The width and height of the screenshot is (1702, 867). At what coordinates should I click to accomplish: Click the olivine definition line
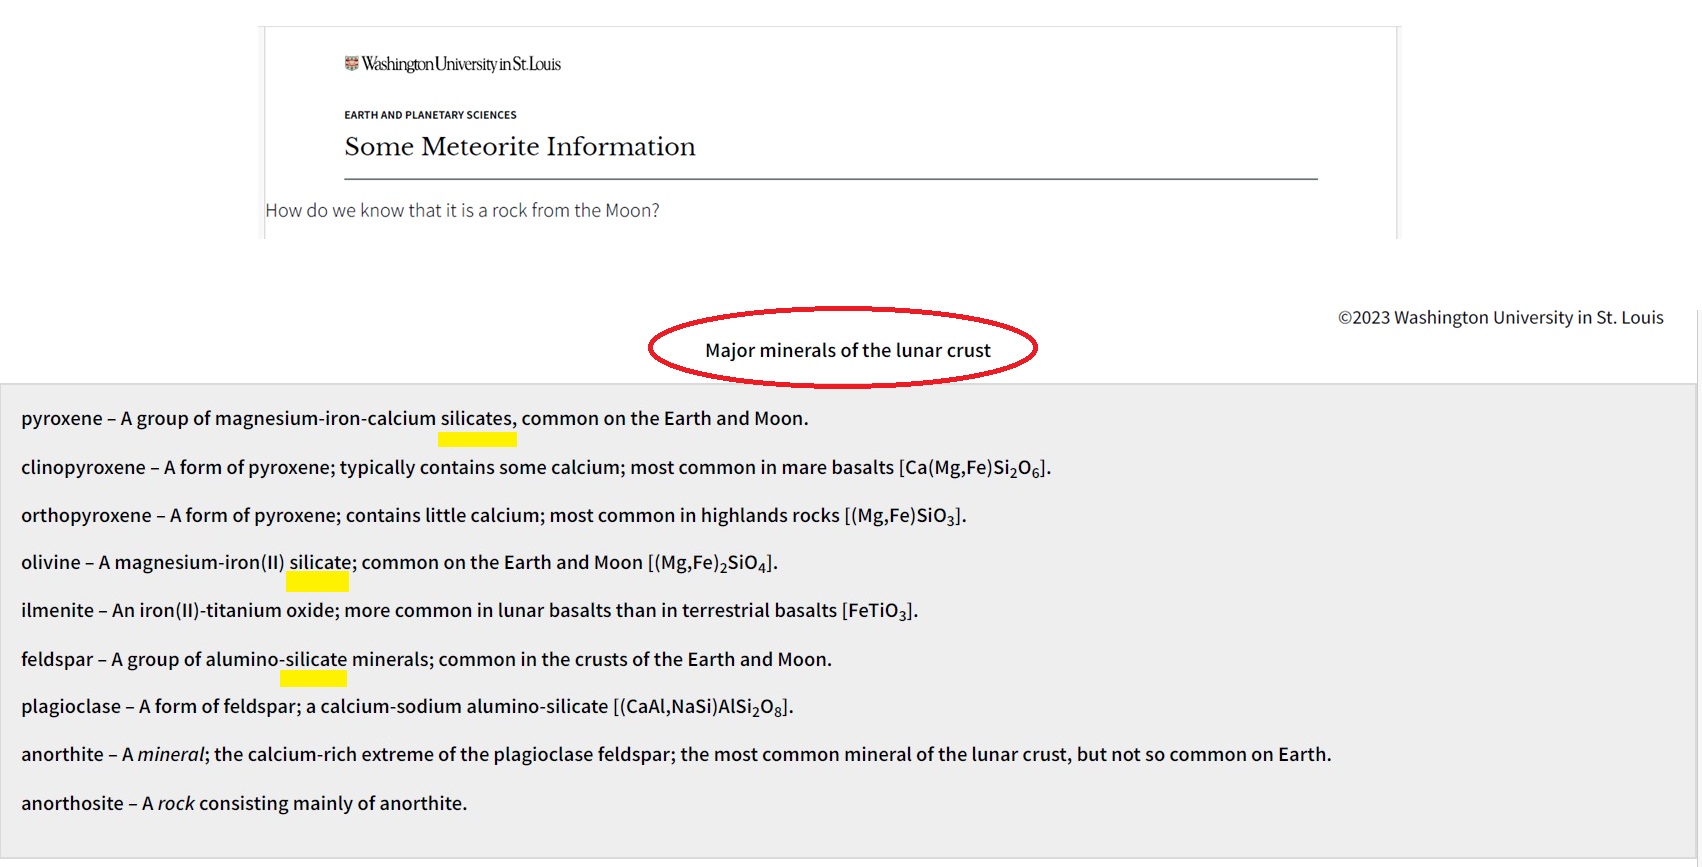399,563
